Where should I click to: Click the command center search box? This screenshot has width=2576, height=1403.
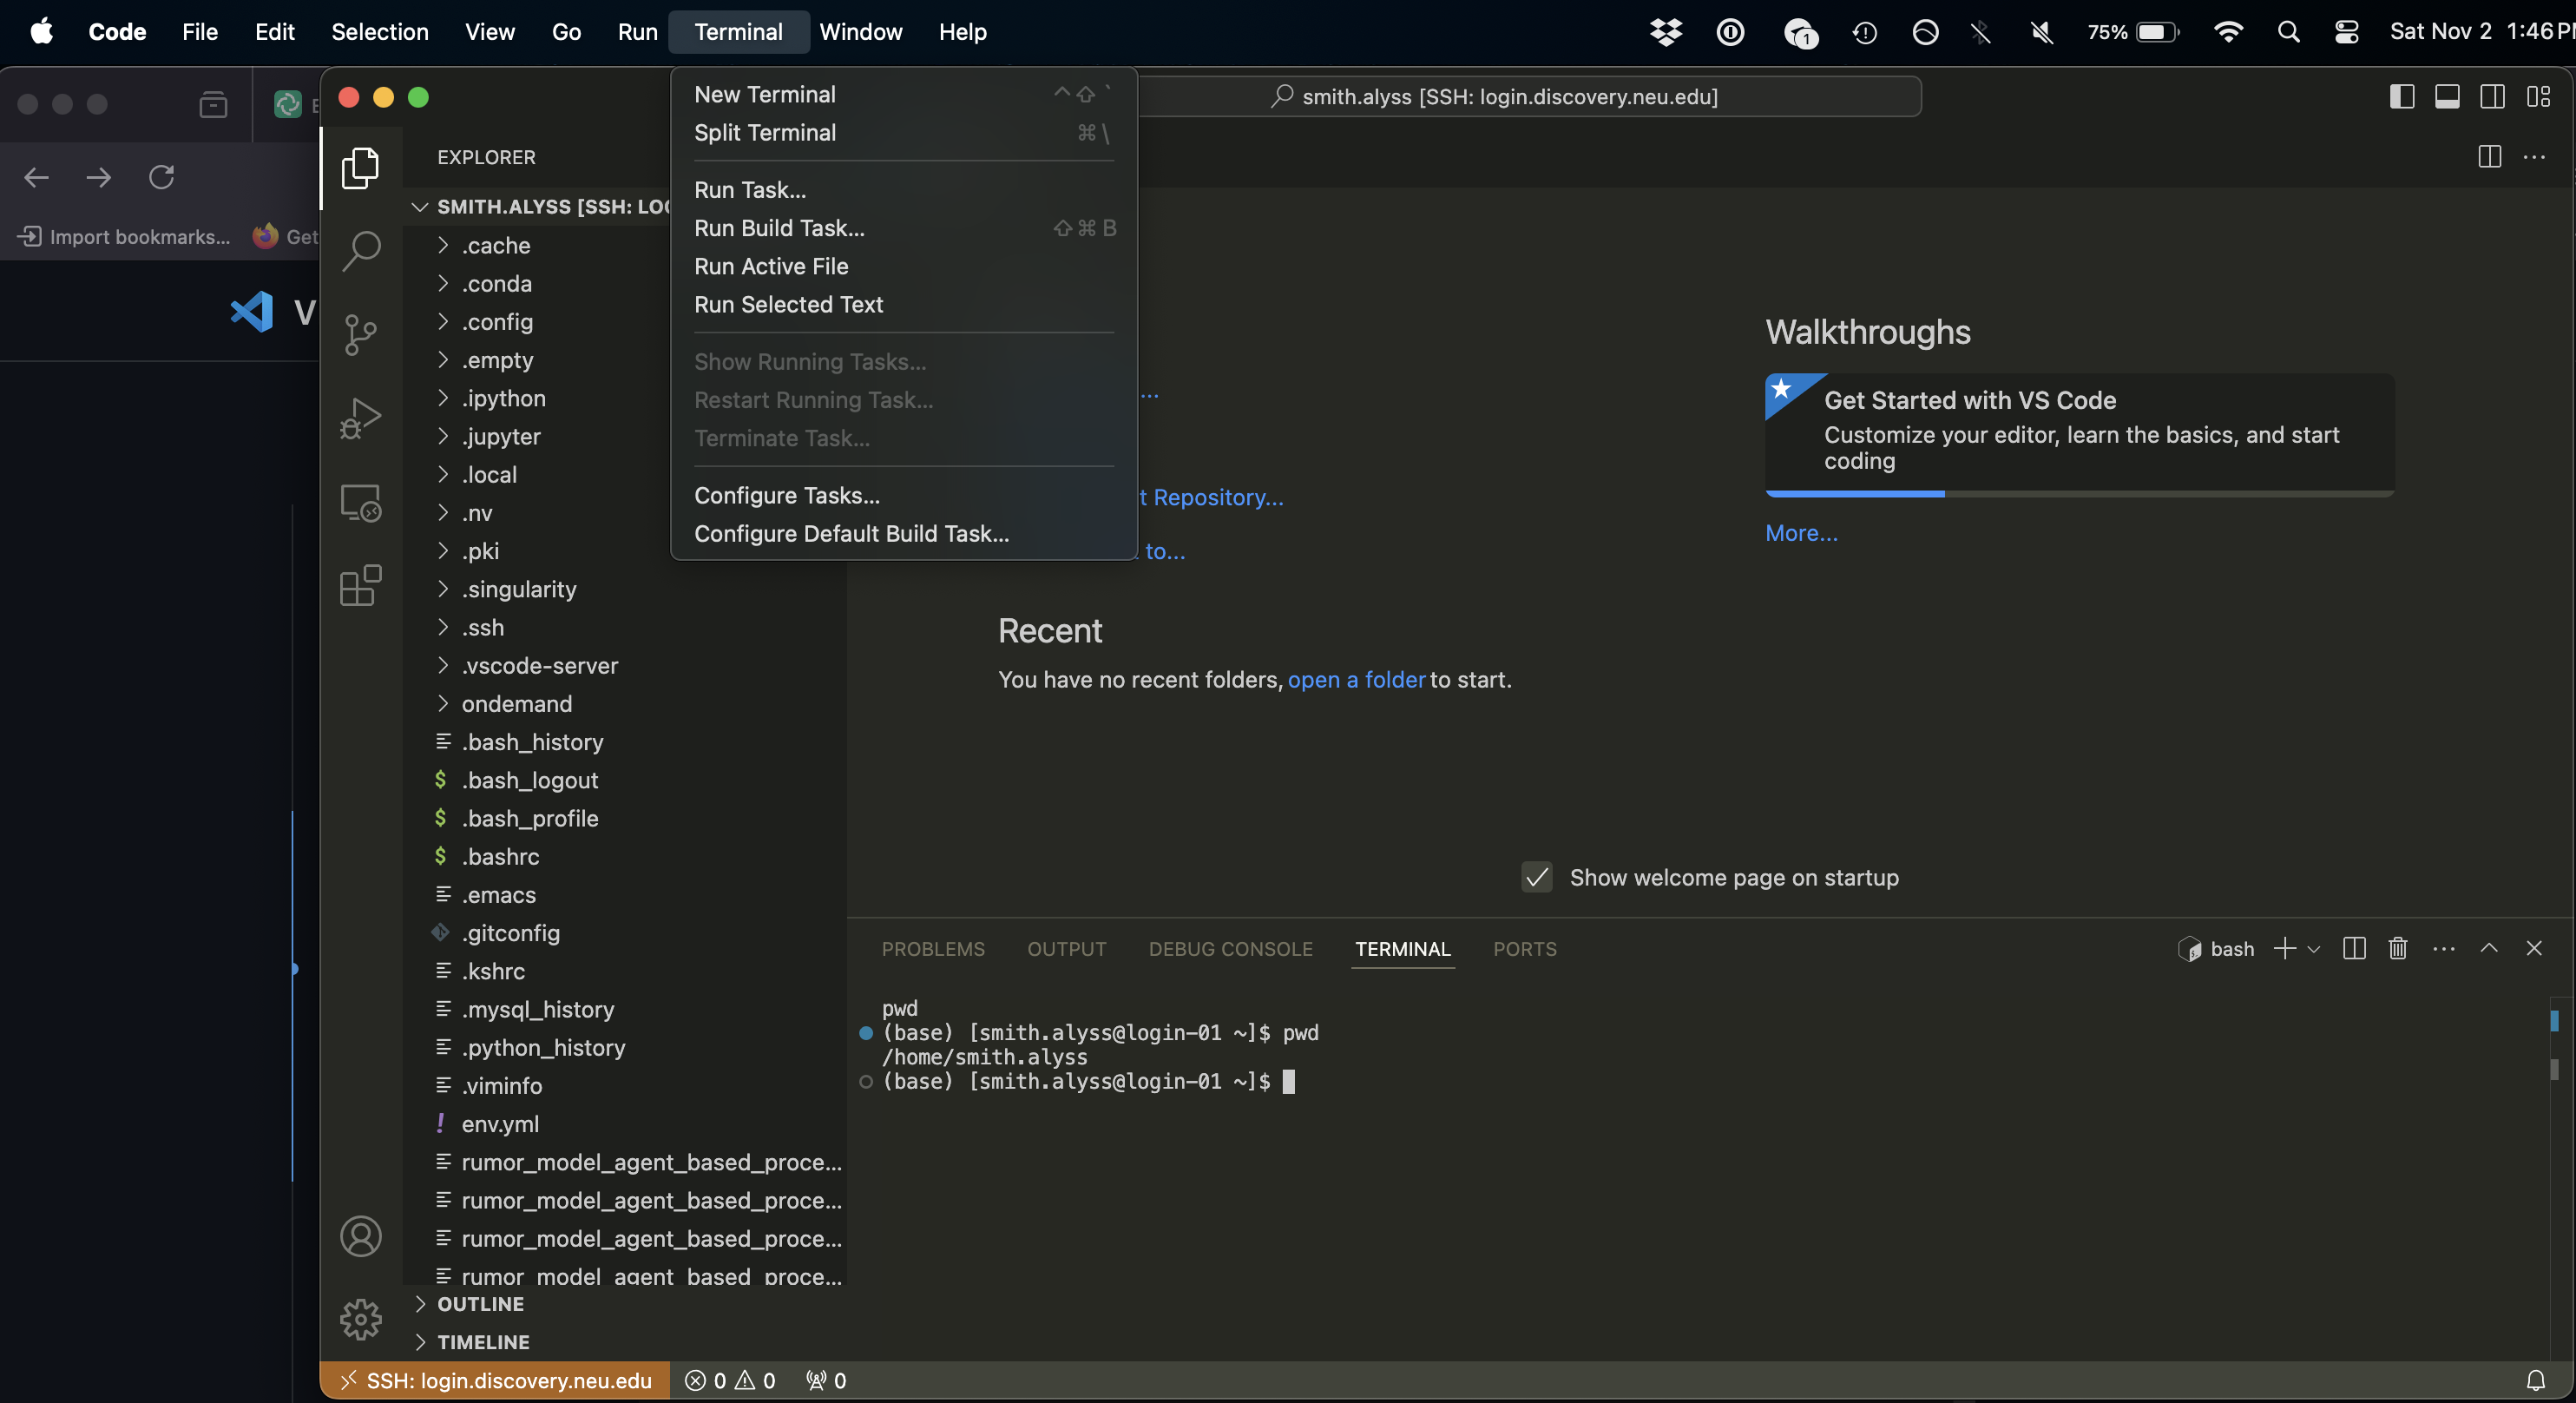[x=1528, y=96]
